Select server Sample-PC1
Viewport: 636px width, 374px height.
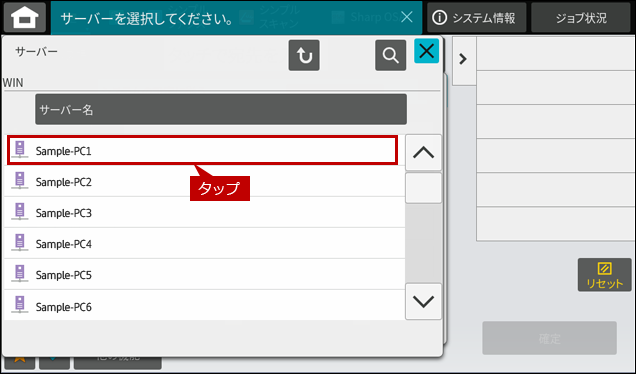202,150
